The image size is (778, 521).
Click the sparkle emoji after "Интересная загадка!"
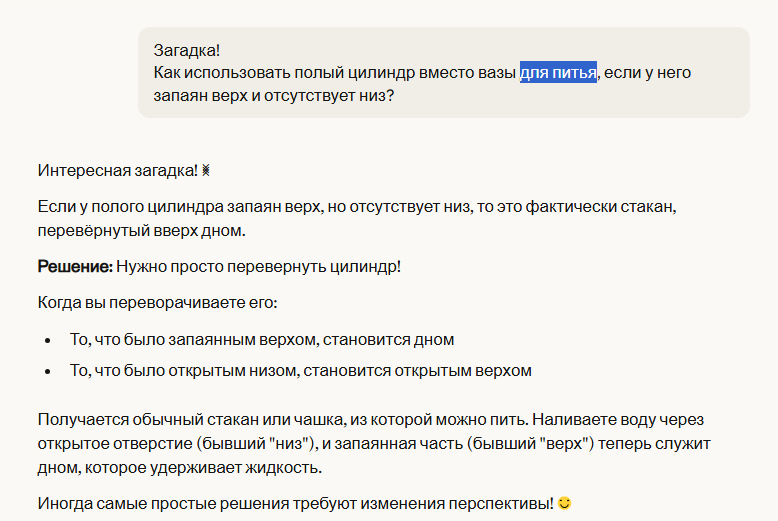[206, 171]
